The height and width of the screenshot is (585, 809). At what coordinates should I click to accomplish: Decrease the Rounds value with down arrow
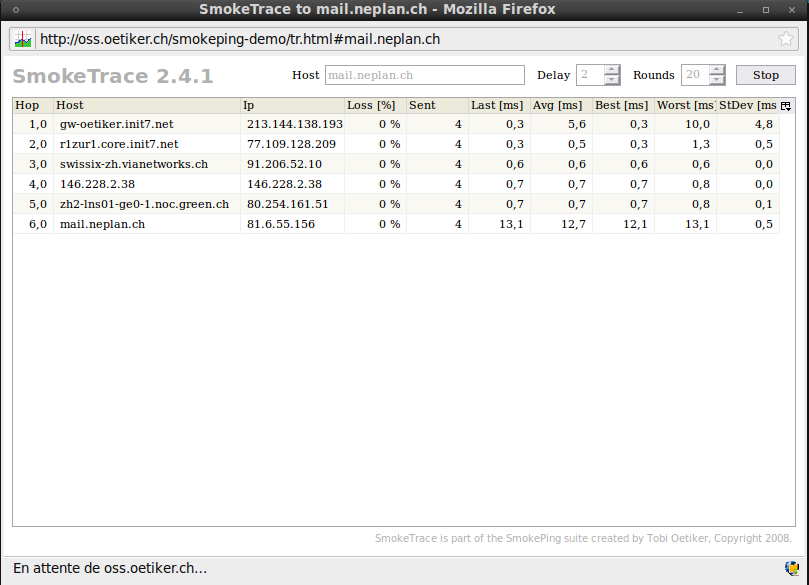point(717,80)
